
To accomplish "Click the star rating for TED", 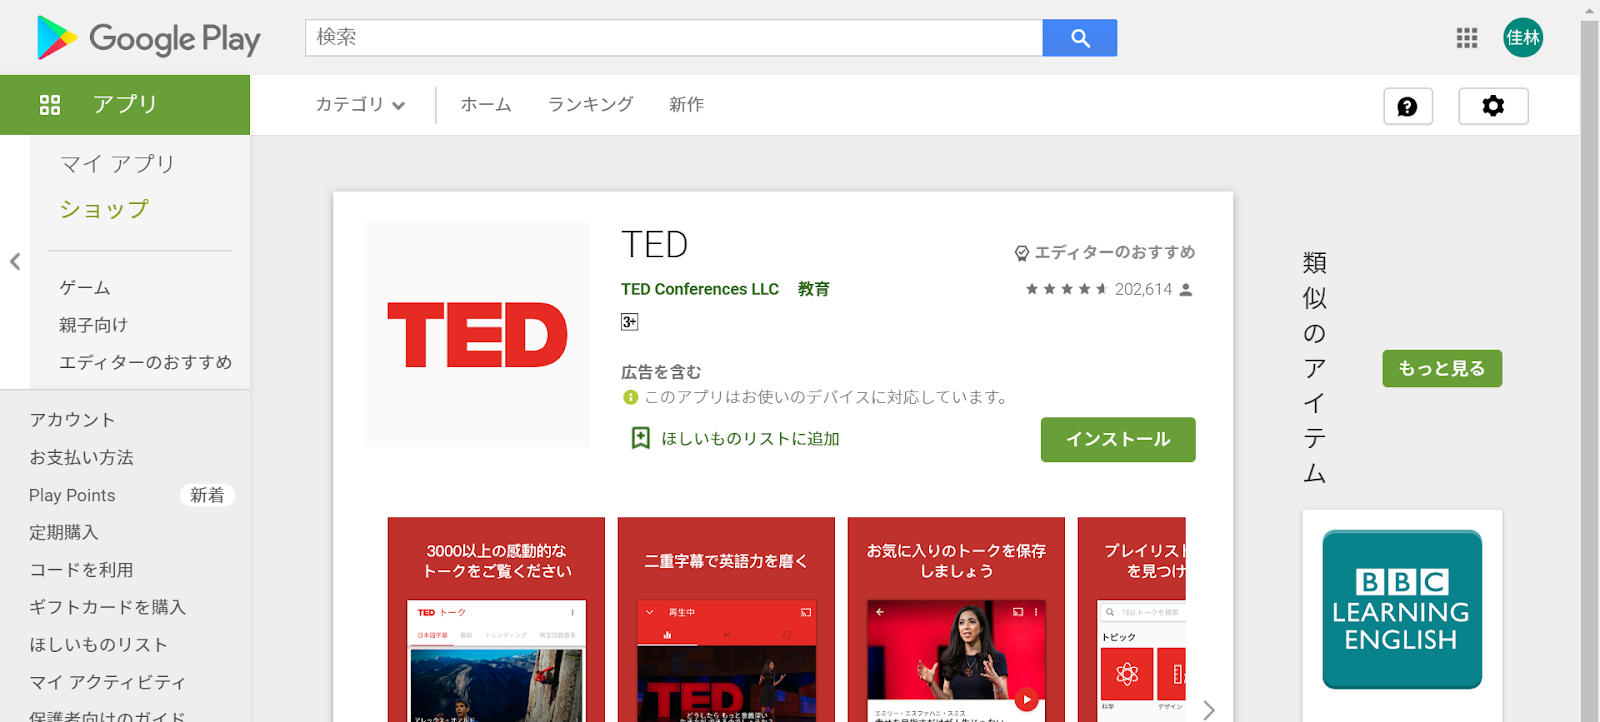I will [x=1066, y=289].
